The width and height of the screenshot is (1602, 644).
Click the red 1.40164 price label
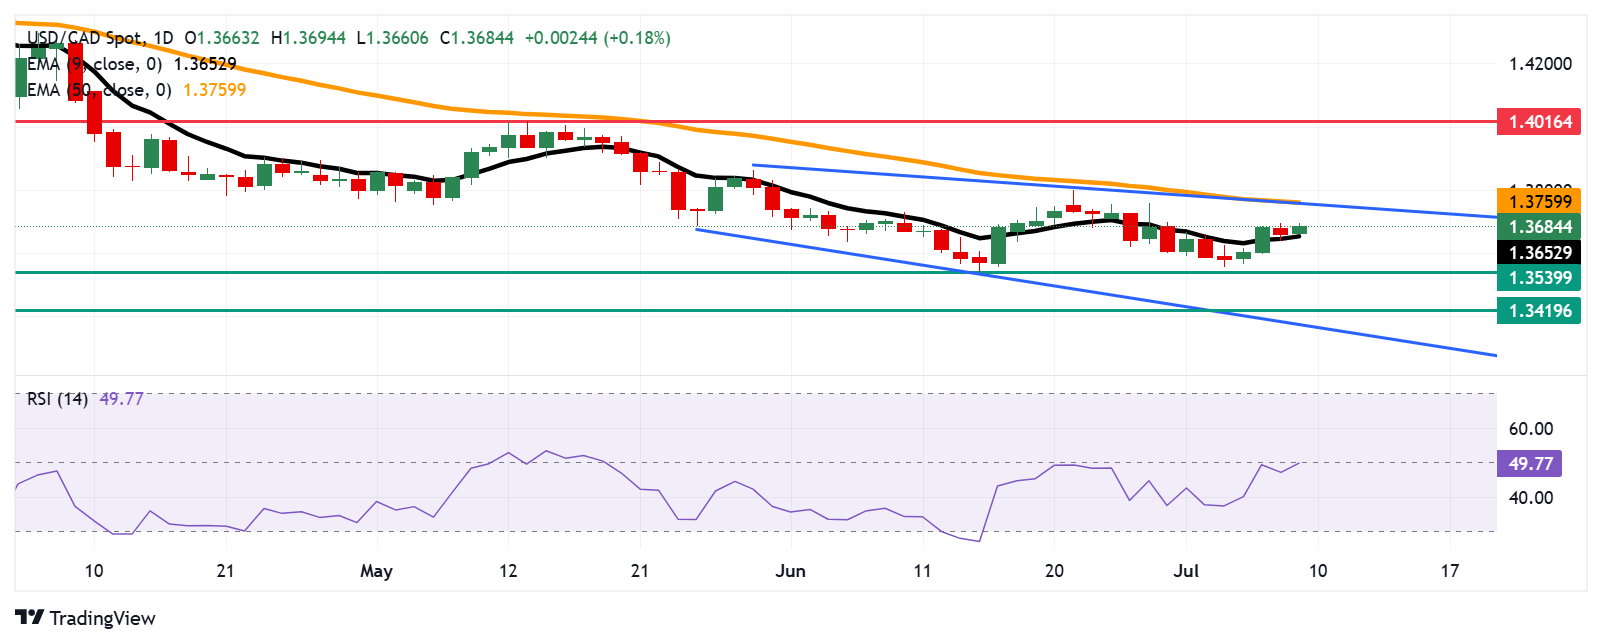[1539, 122]
